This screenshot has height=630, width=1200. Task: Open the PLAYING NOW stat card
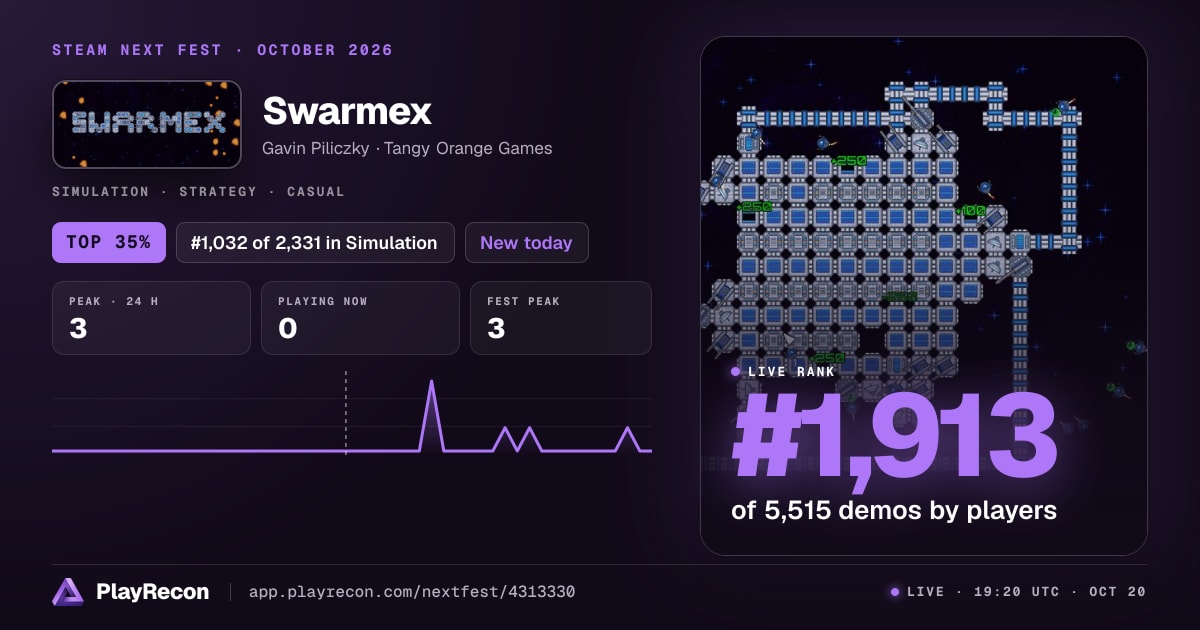360,318
